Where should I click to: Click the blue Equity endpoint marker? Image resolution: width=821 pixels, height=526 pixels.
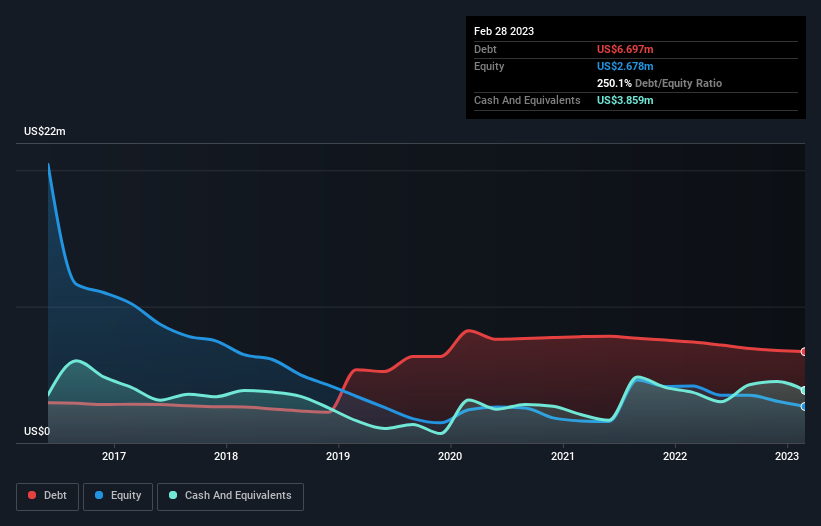point(804,406)
